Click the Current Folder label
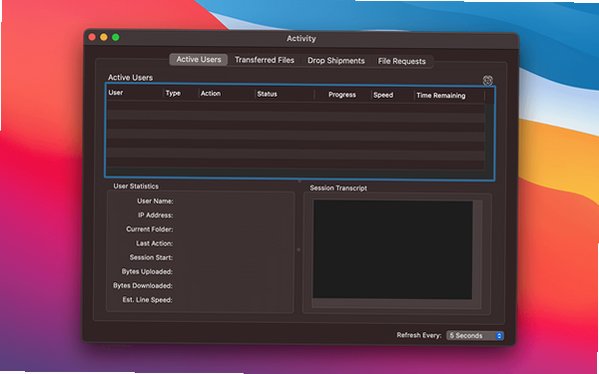Screen dimensions: 599x374 pyautogui.click(x=149, y=229)
